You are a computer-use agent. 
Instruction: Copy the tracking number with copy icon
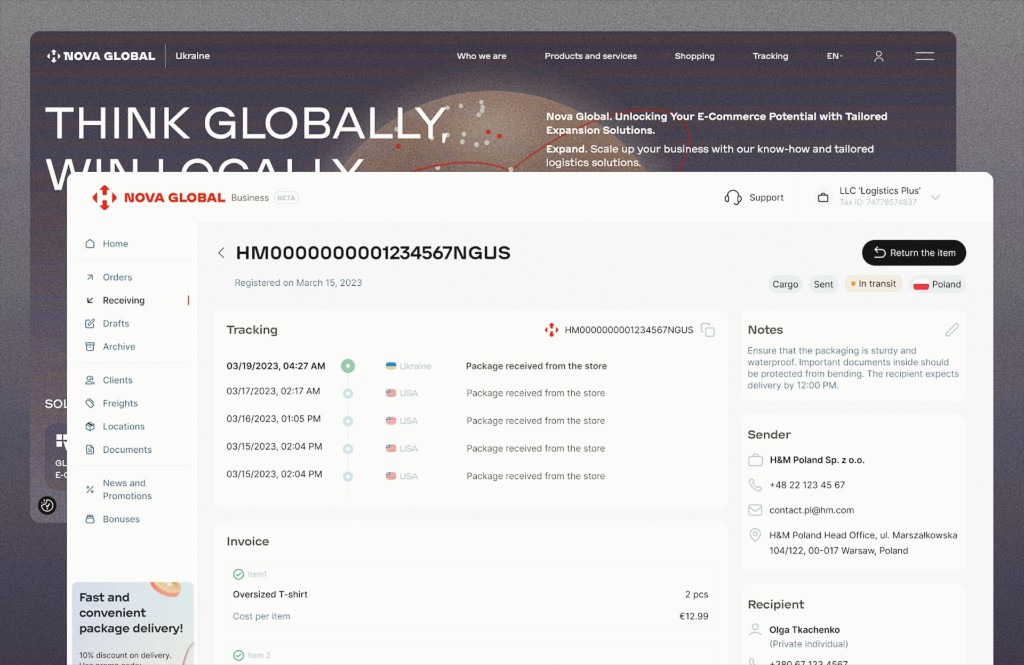[707, 330]
